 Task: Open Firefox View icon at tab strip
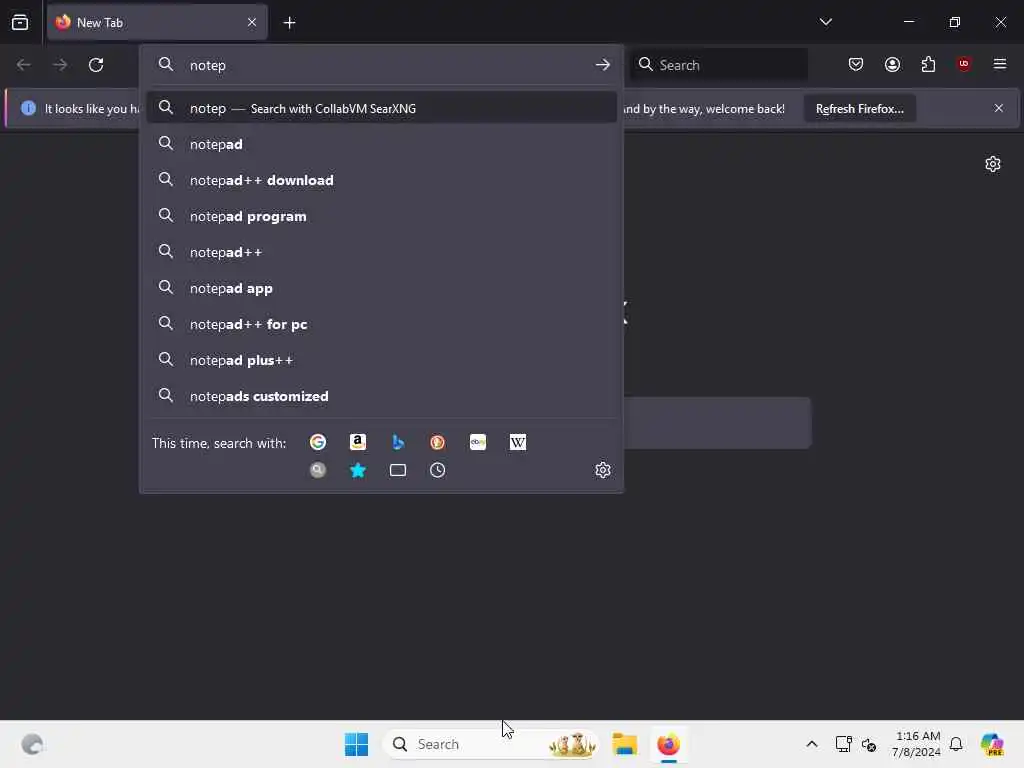[20, 22]
